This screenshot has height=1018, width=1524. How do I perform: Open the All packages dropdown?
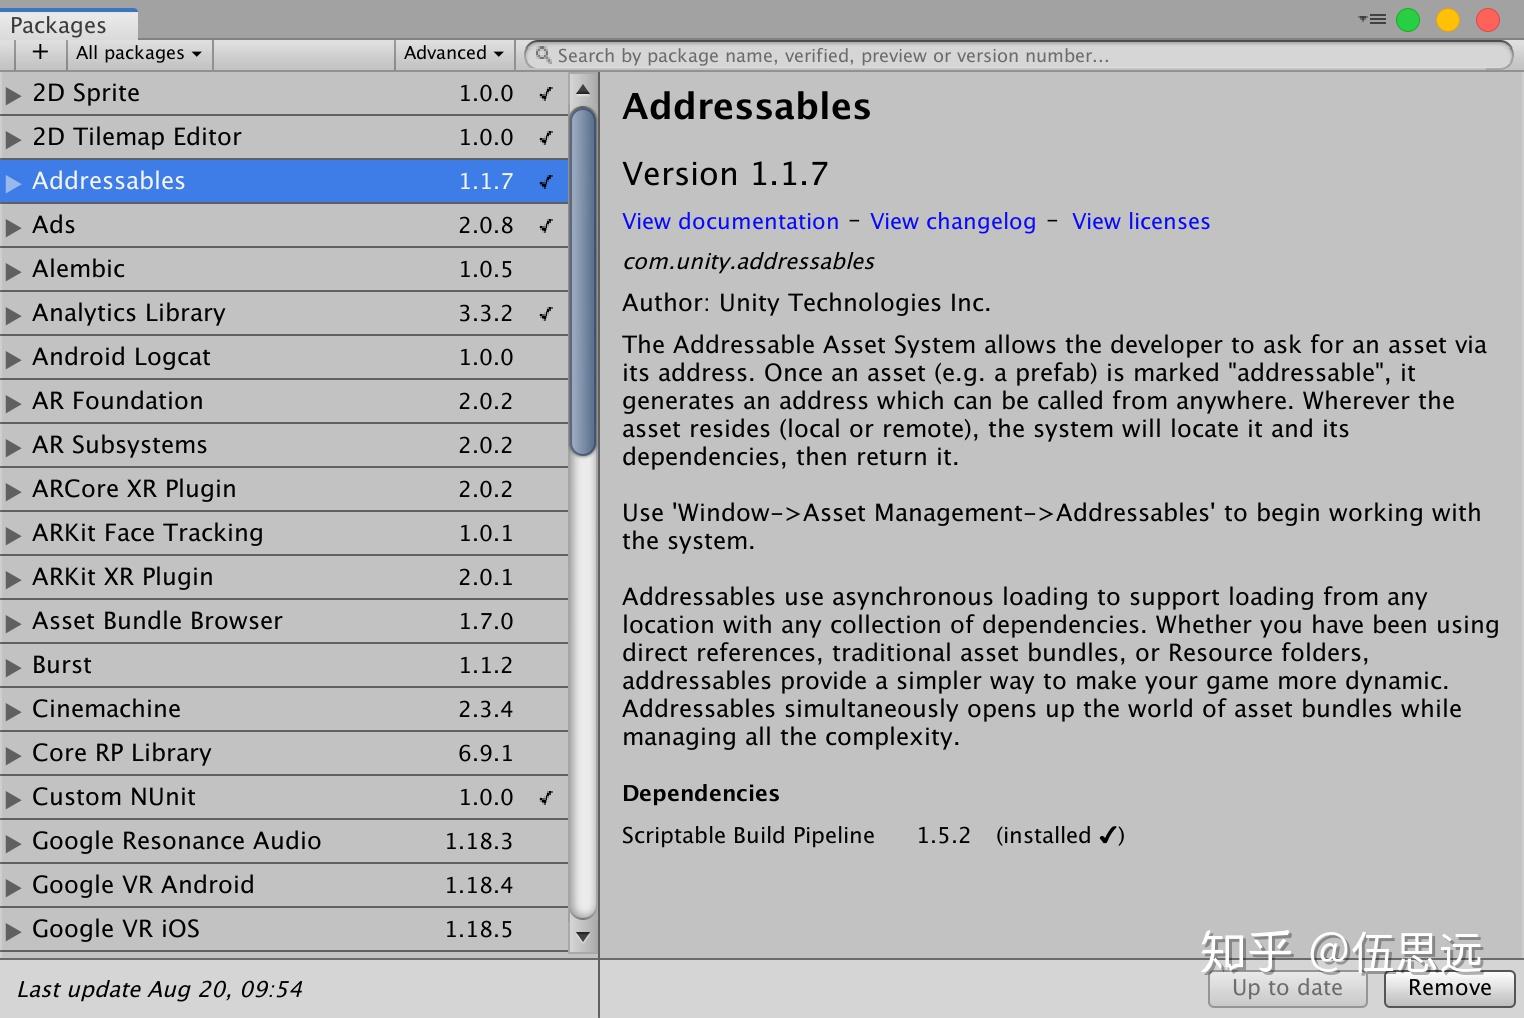[138, 53]
